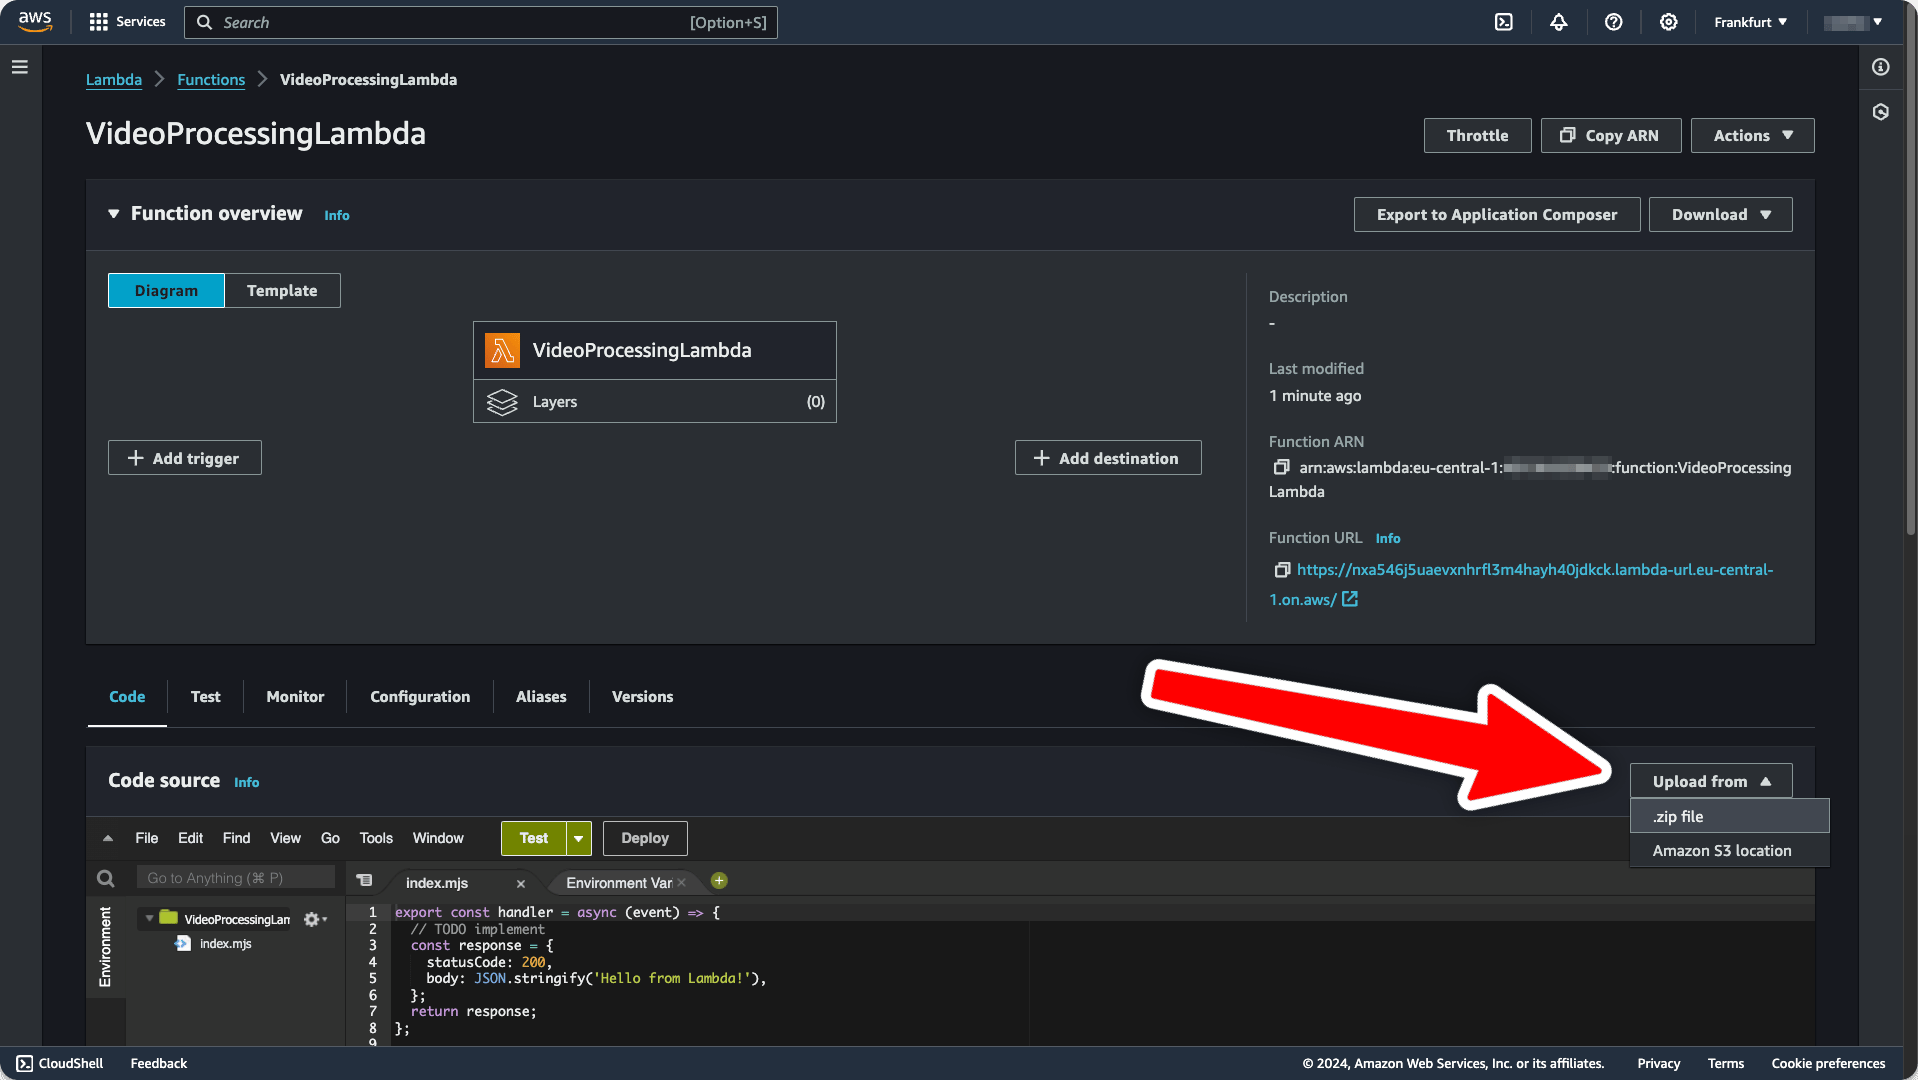The height and width of the screenshot is (1080, 1918).
Task: Open the help question mark icon
Action: coord(1614,22)
